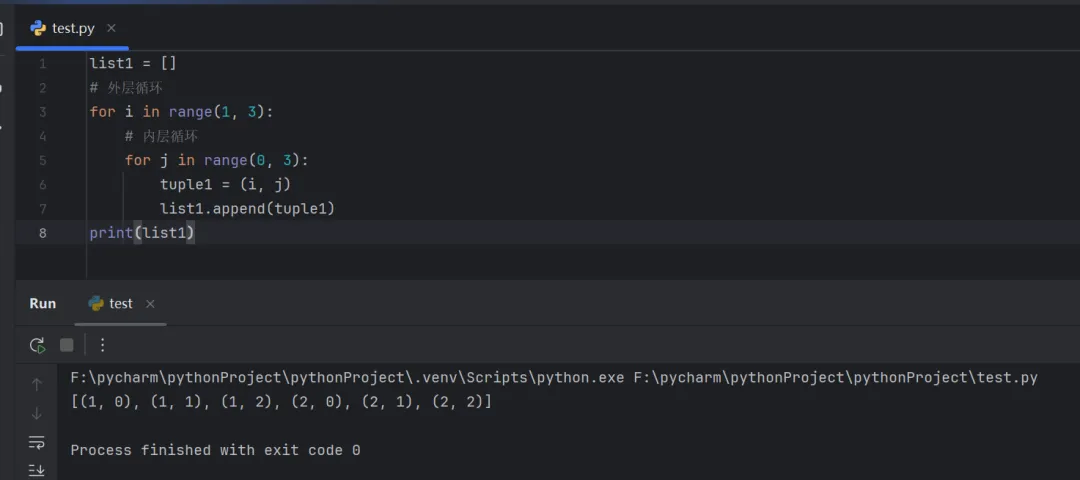Screen dimensions: 1080x480
Task: Click the 'Process finished with exit code 0' text
Action: [x=215, y=450]
